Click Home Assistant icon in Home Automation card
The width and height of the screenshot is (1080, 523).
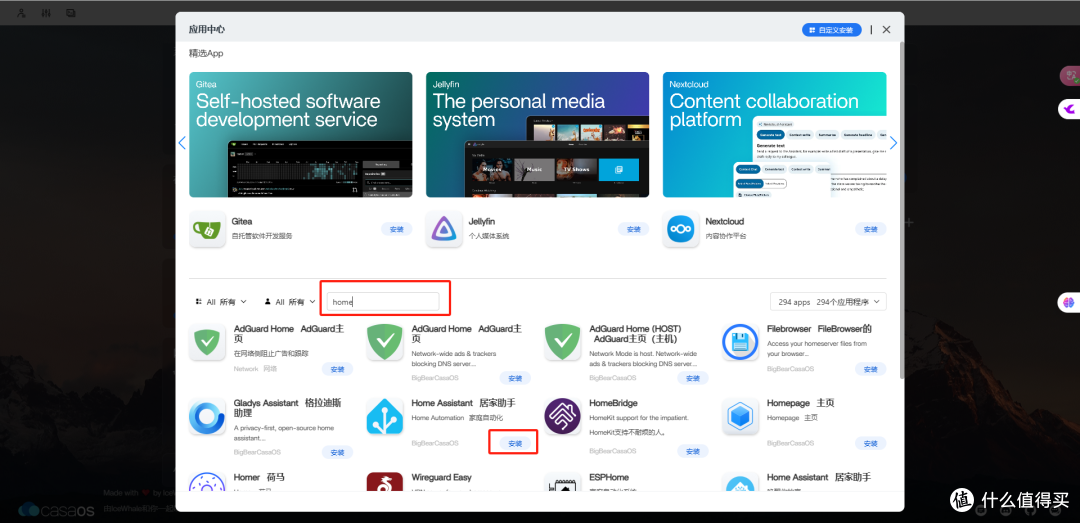(385, 416)
